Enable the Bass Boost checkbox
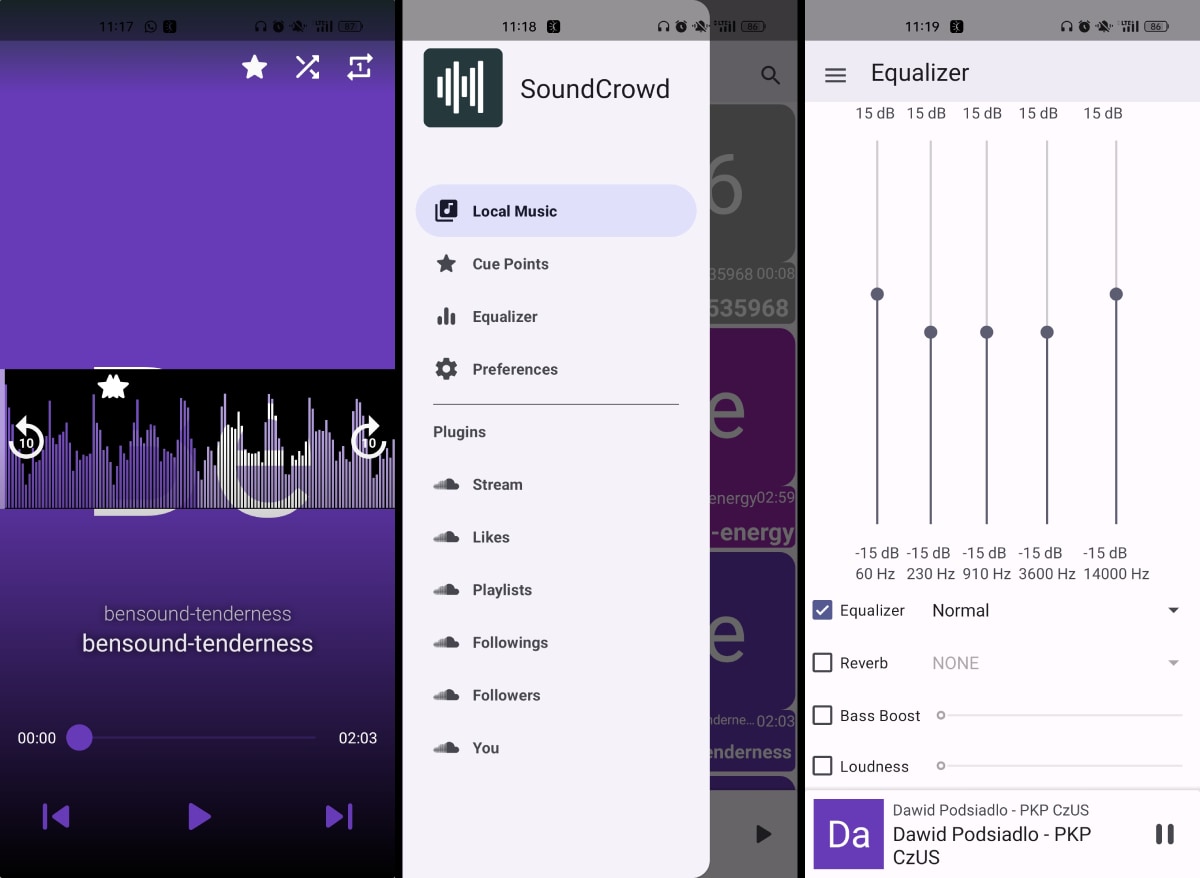 point(822,715)
